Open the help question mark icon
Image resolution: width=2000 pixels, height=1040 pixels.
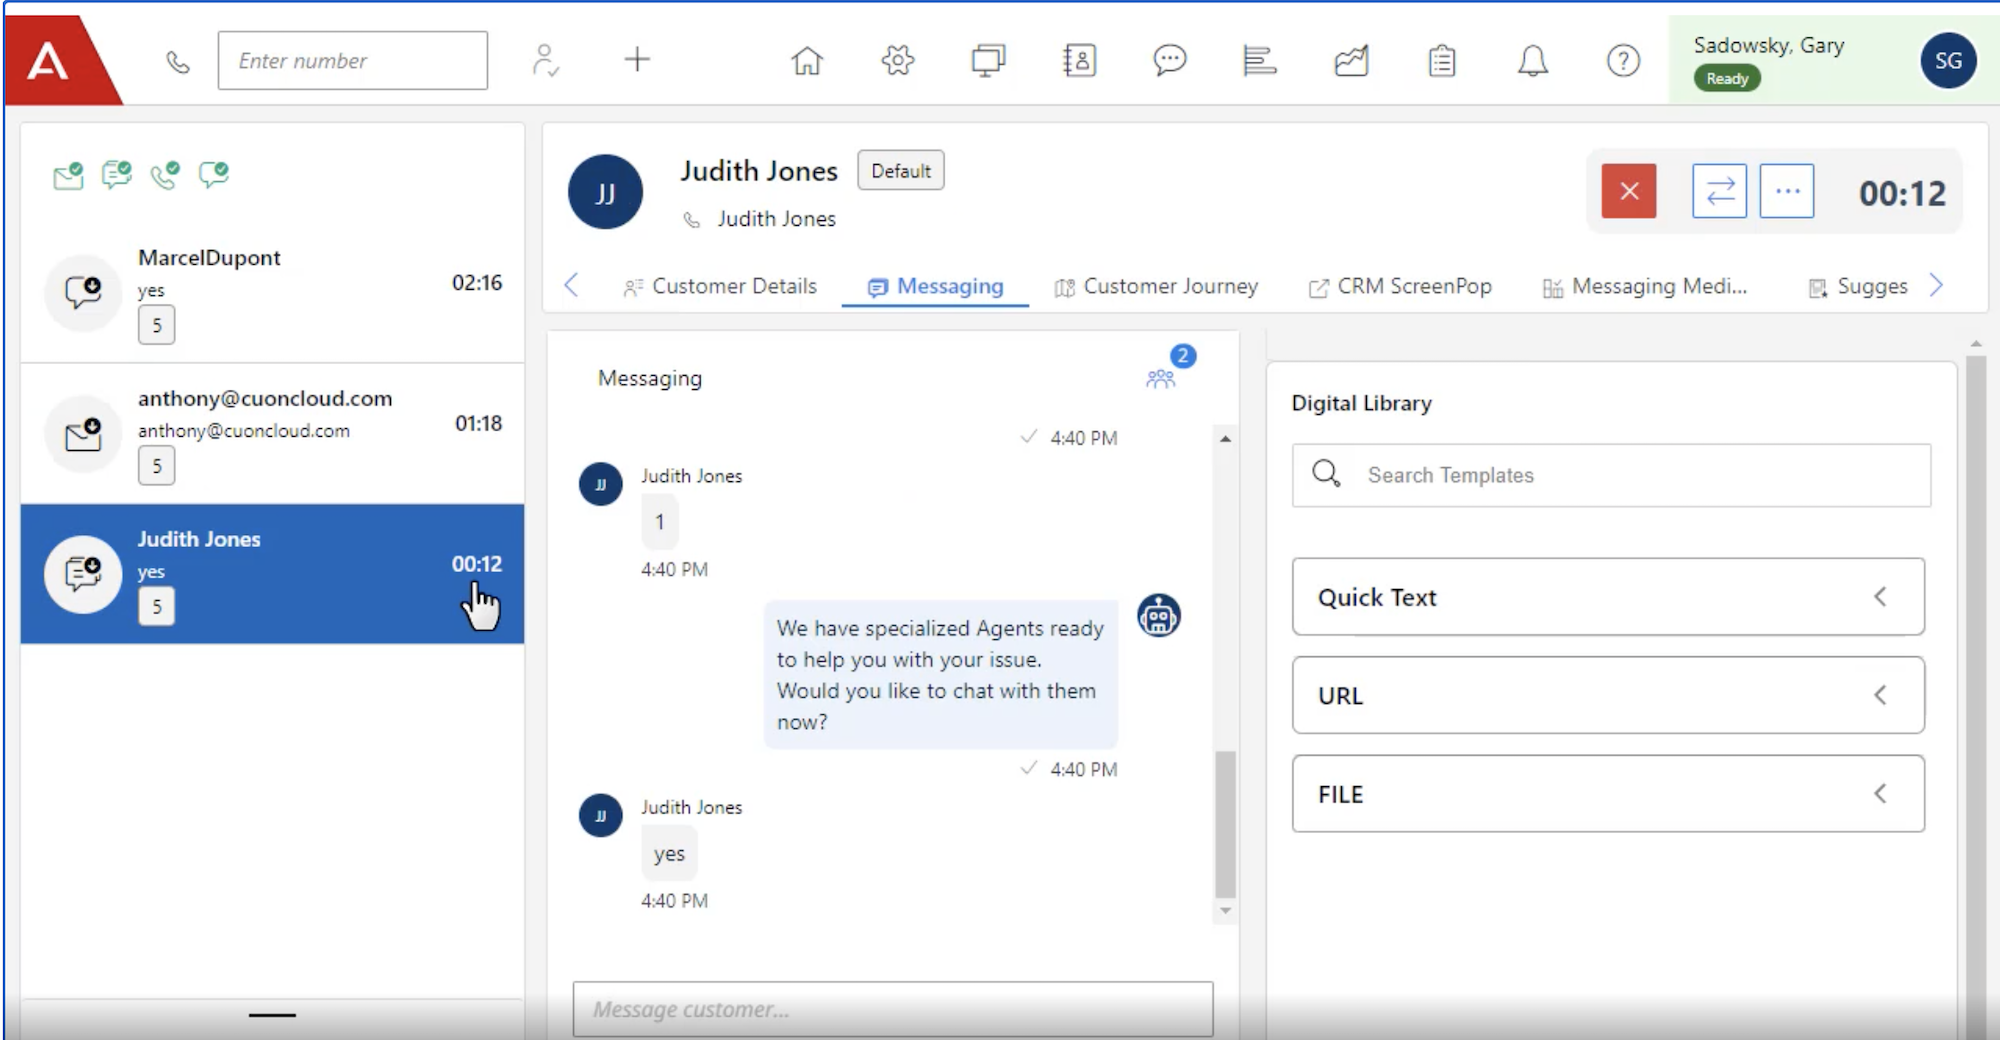tap(1623, 61)
